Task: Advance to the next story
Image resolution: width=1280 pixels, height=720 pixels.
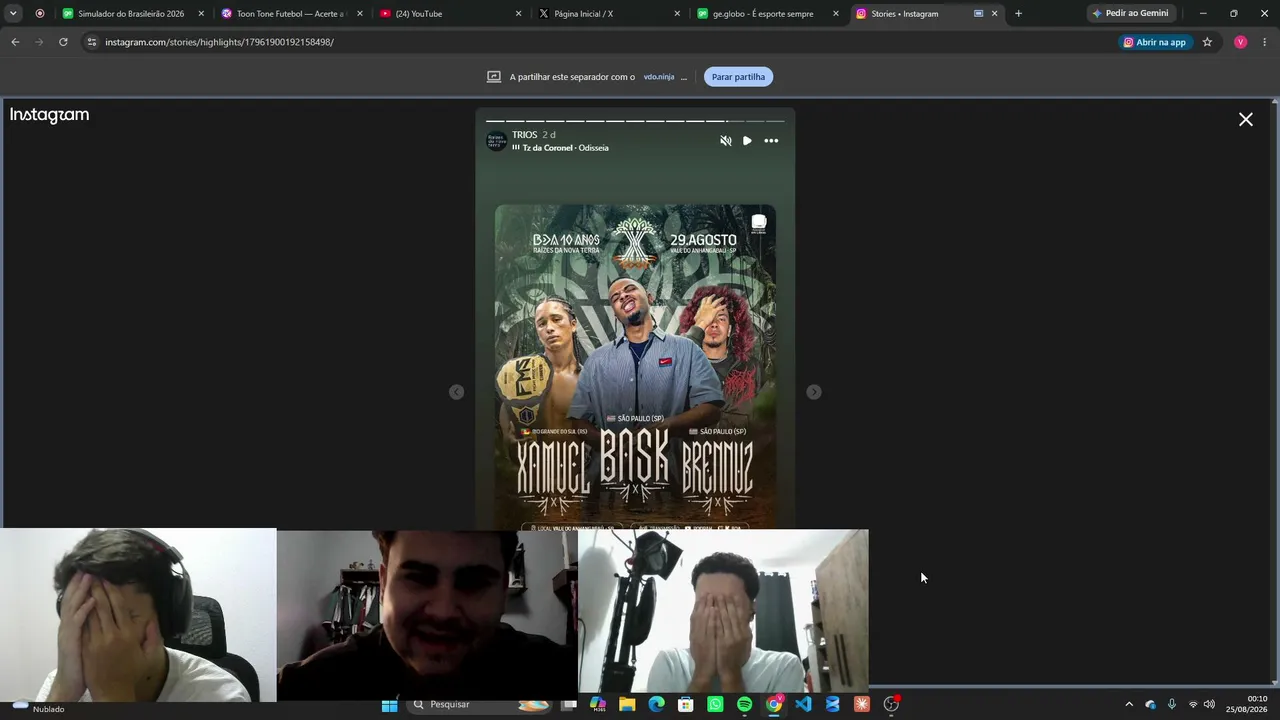Action: pos(814,392)
